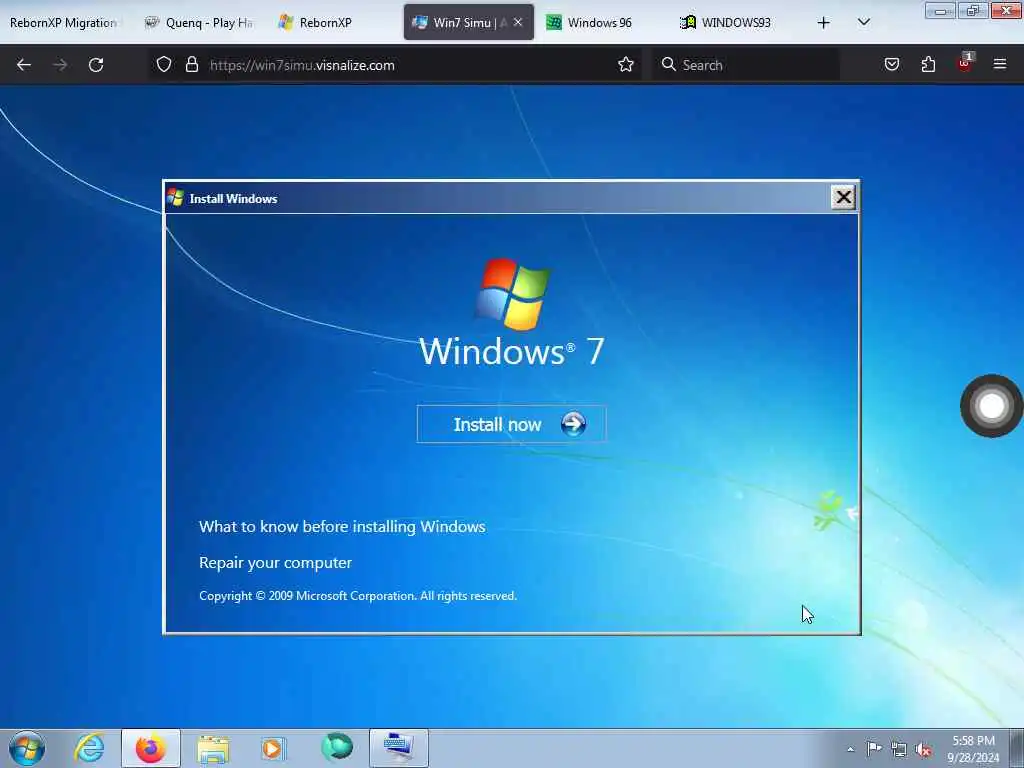Open Windows Media Player from taskbar
This screenshot has height=768, width=1024.
click(273, 748)
